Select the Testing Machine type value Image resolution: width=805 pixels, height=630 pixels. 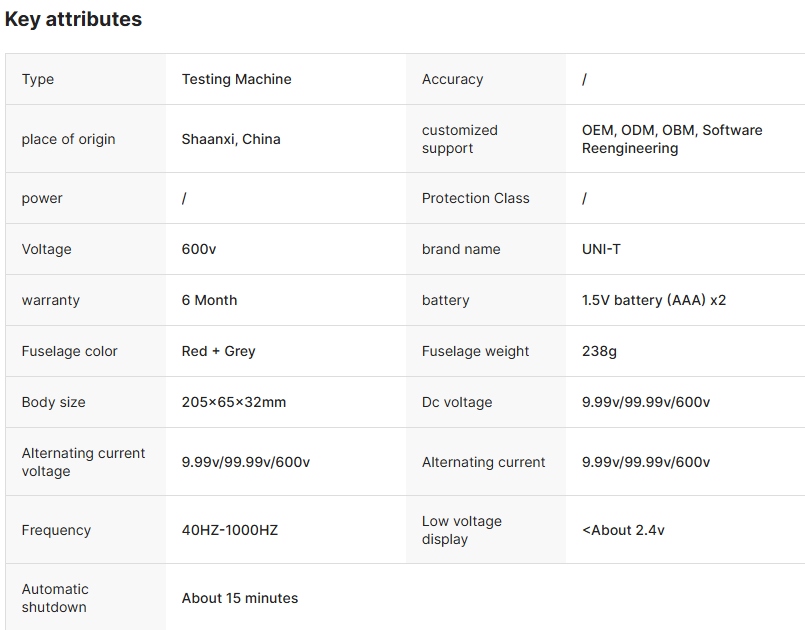237,79
